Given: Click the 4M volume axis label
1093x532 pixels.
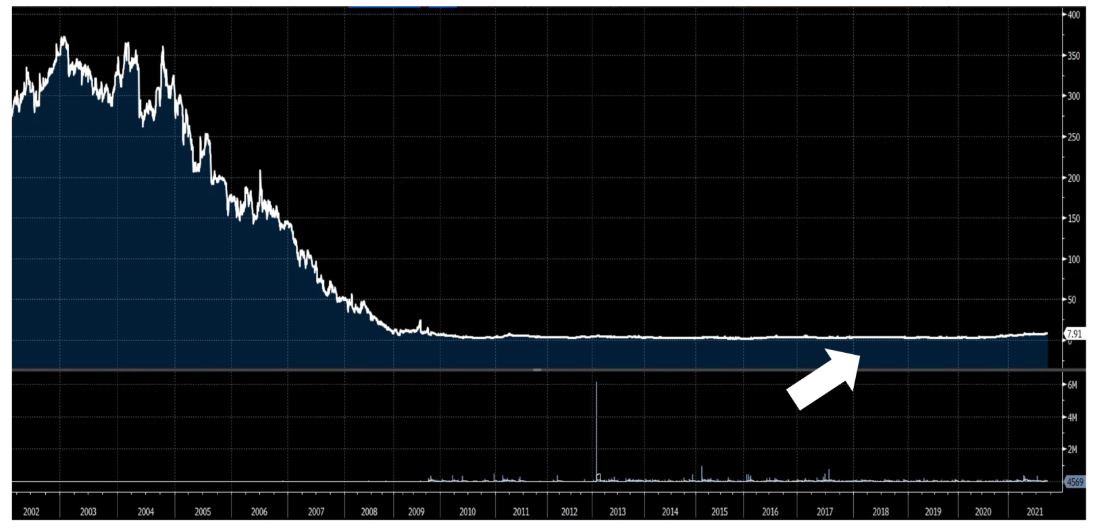Looking at the screenshot, I should 1072,417.
